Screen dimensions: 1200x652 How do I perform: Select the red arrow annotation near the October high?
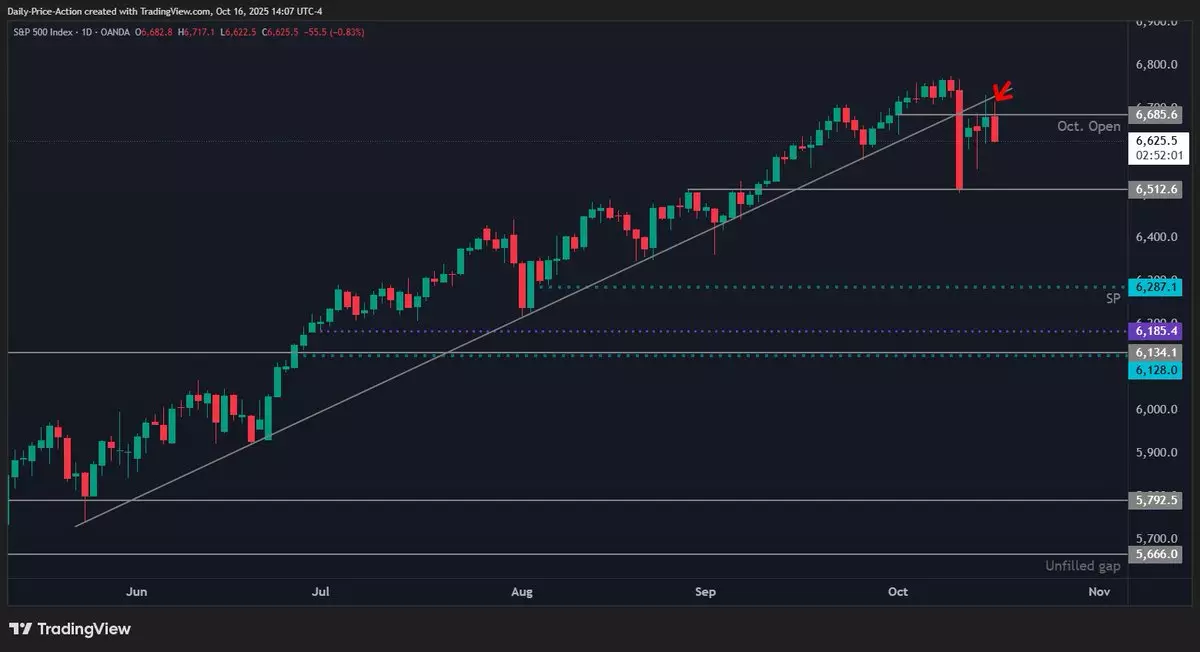(1002, 93)
